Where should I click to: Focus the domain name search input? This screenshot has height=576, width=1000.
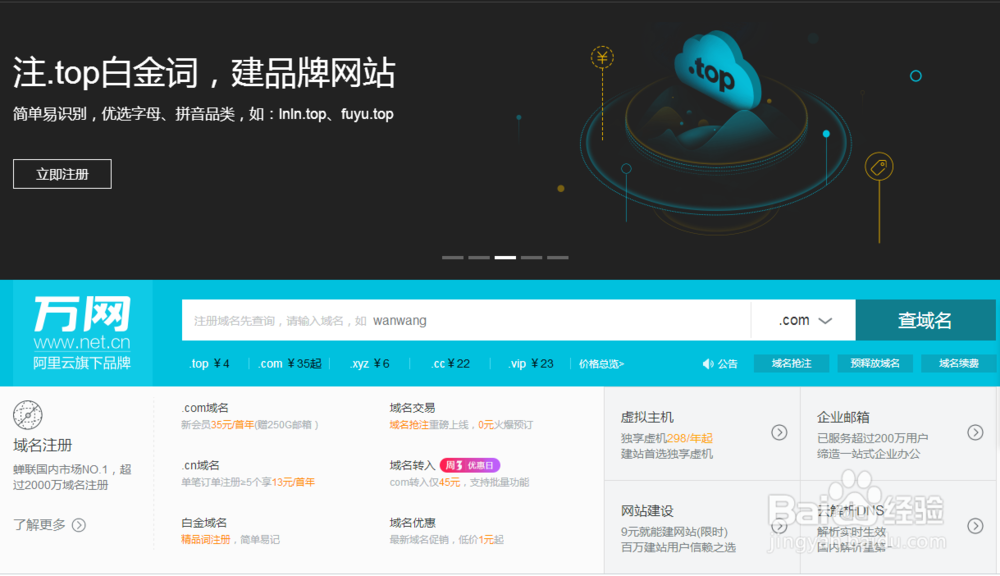[x=466, y=320]
